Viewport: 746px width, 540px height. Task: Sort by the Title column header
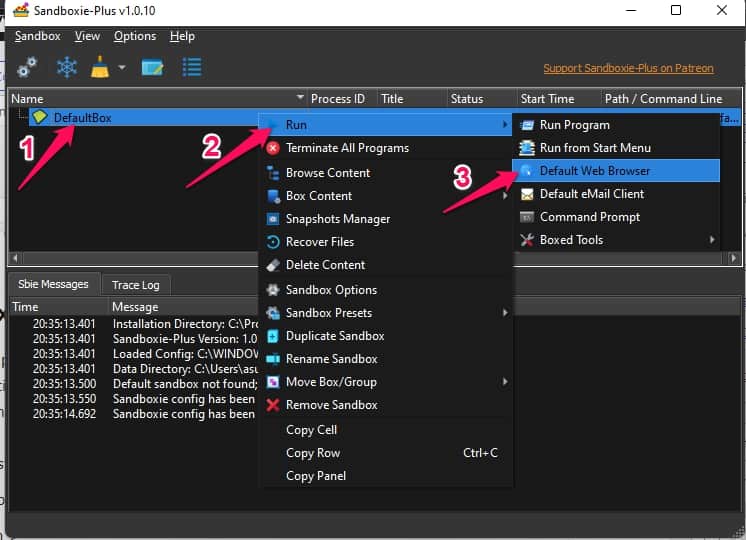412,98
